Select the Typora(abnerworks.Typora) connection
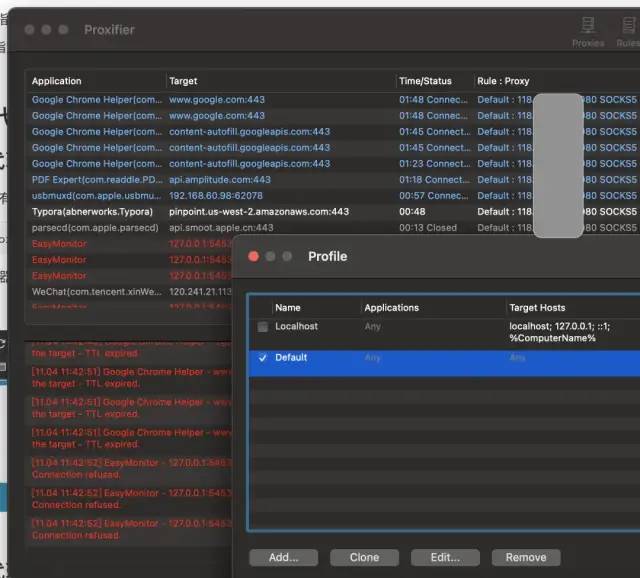 pos(92,211)
